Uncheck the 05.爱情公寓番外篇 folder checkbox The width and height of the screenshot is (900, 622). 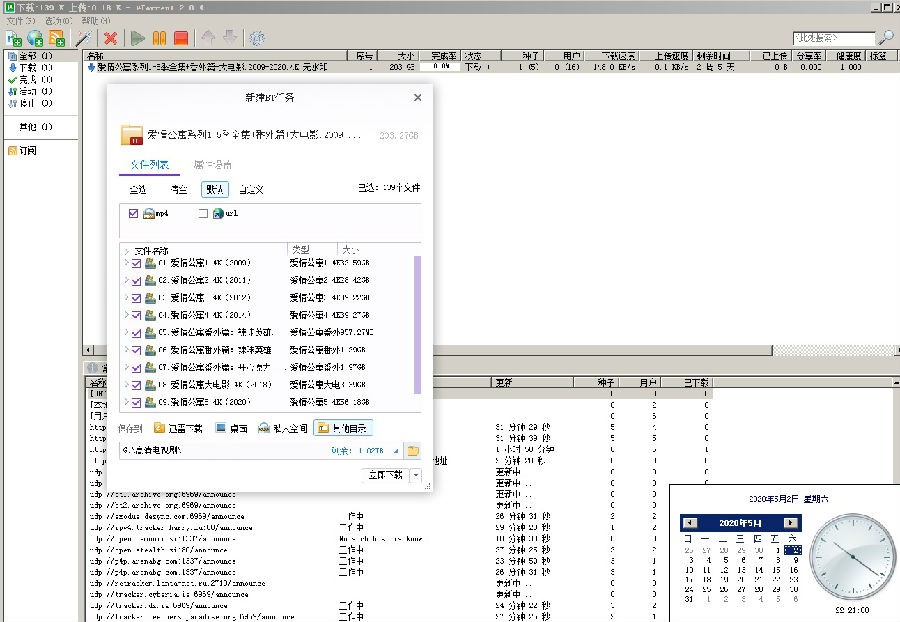coord(136,333)
